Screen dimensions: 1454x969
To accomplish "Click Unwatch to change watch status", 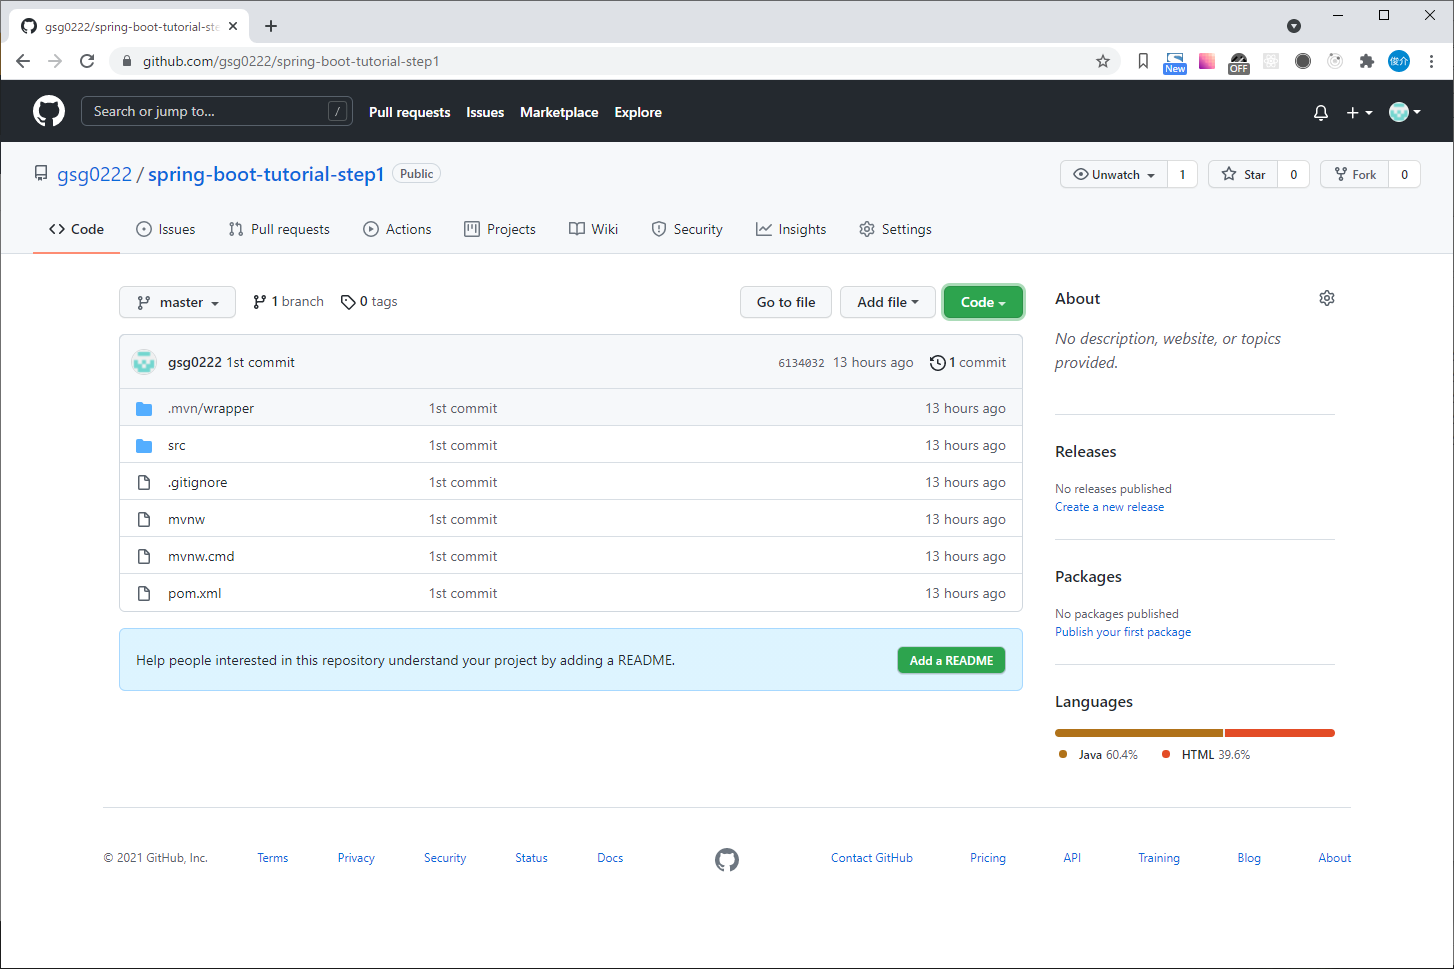I will click(1112, 173).
